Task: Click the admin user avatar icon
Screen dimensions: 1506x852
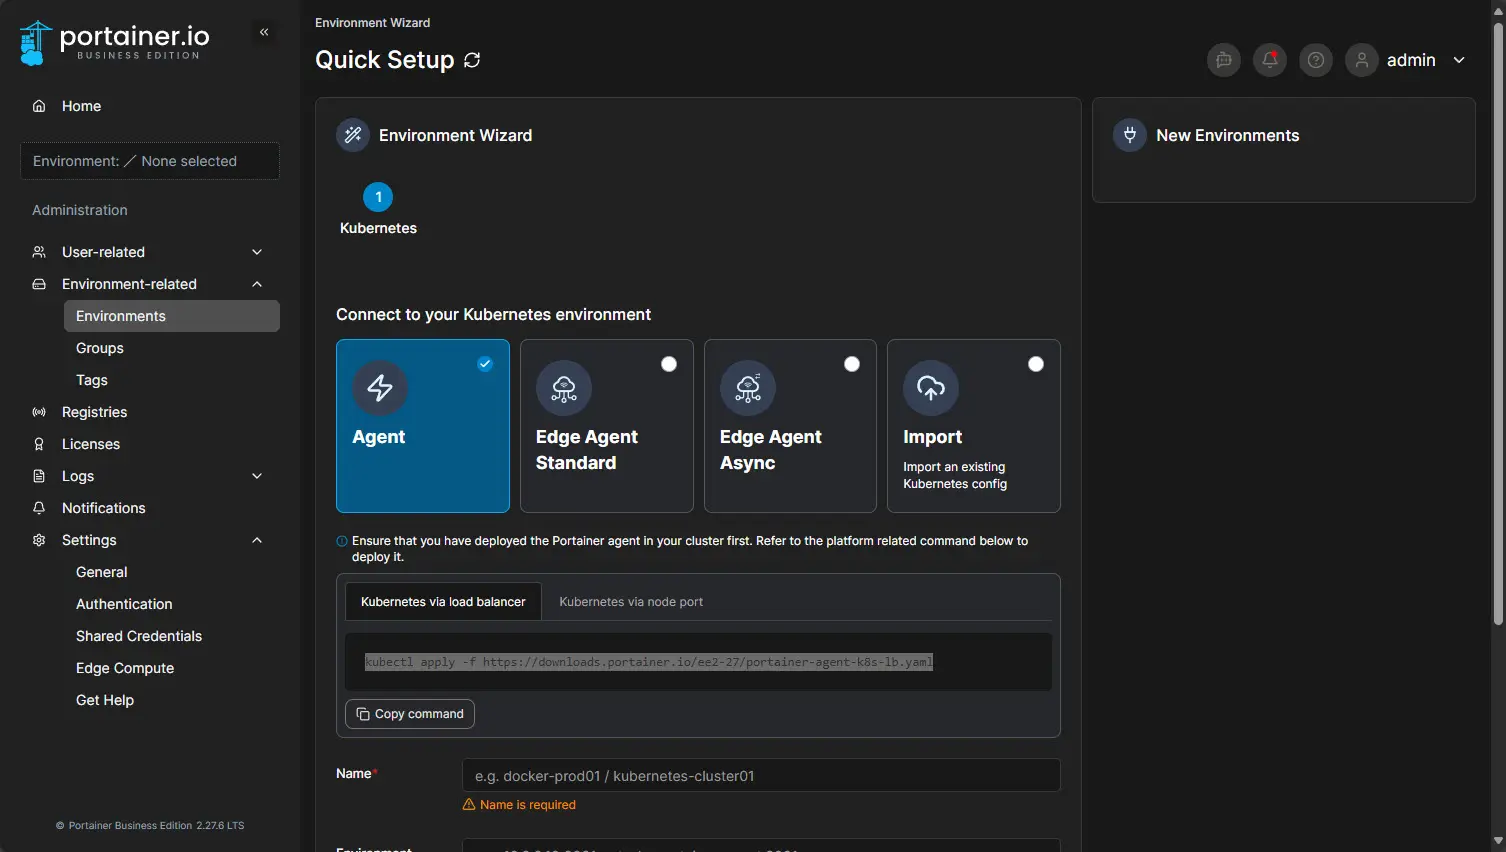Action: click(x=1362, y=60)
